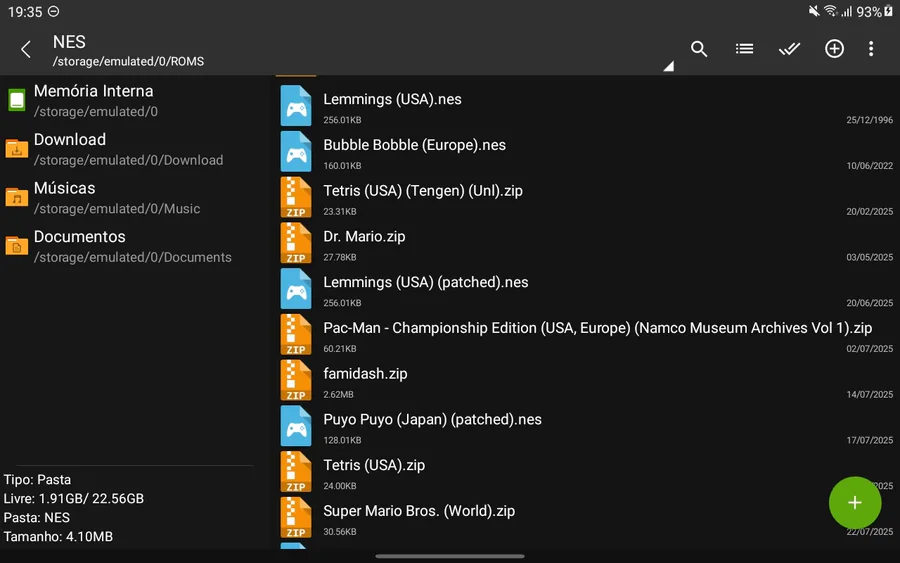
Task: Open the search magnifier icon
Action: click(x=699, y=49)
